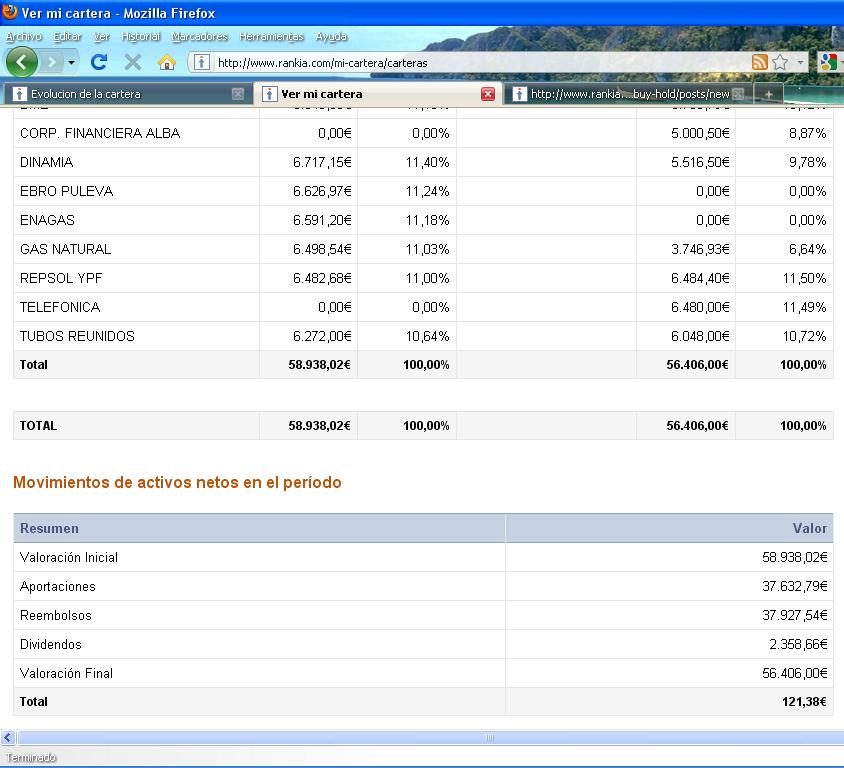The width and height of the screenshot is (844, 768).
Task: Open the Historial menu
Action: pos(140,36)
